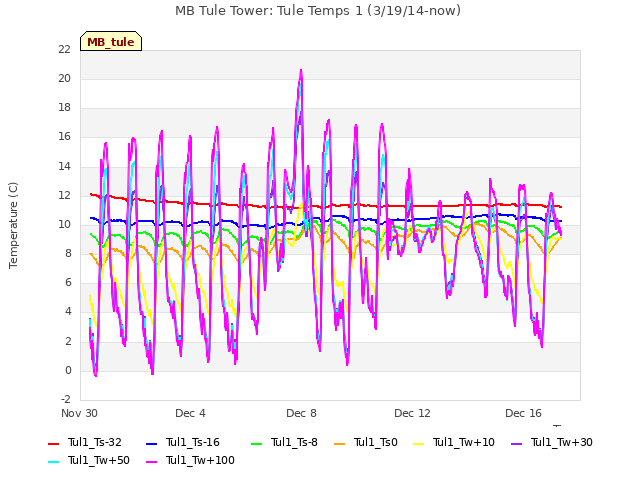Click the 16 y-axis tick label
Screen dimensions: 640x480
(64, 137)
